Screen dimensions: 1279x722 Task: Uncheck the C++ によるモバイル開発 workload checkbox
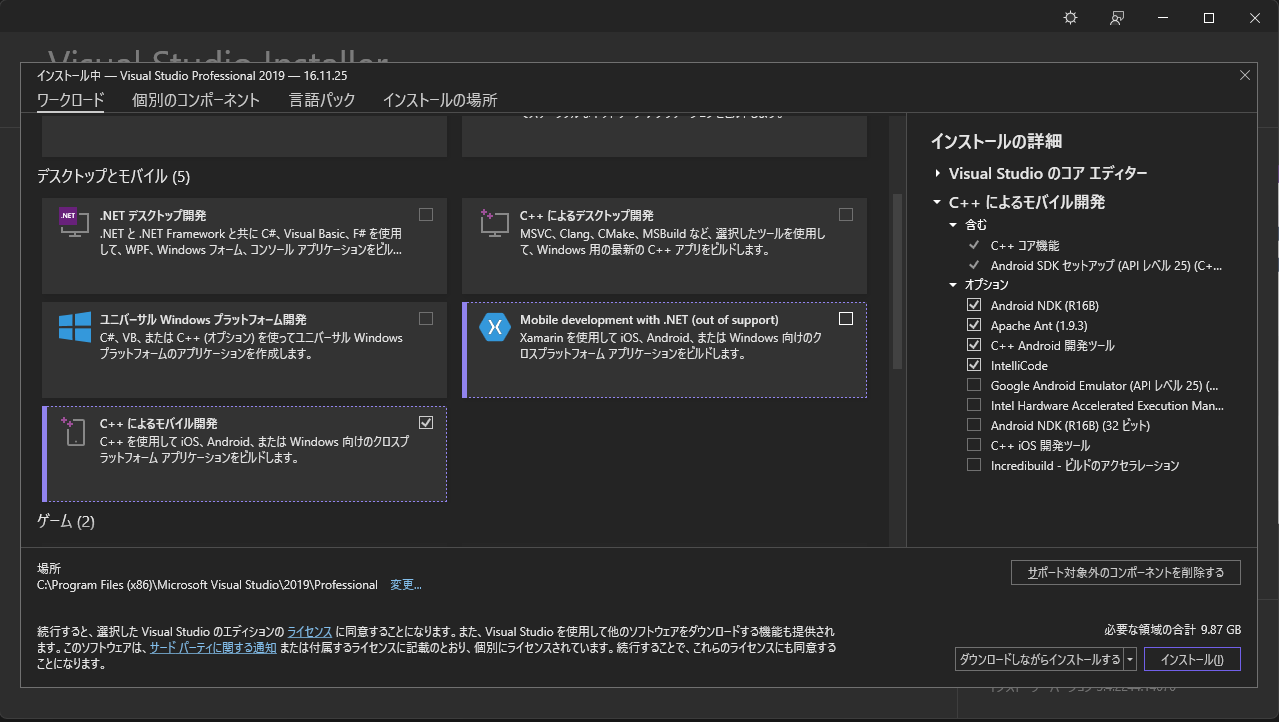(x=426, y=422)
